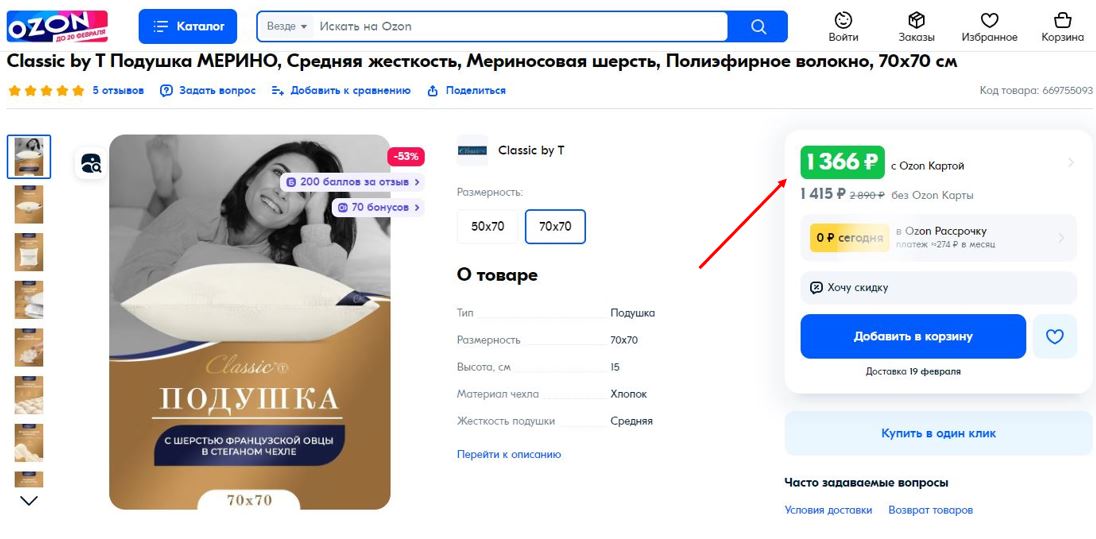Click the visual search icon on the image
Image resolution: width=1096 pixels, height=539 pixels.
pos(91,163)
